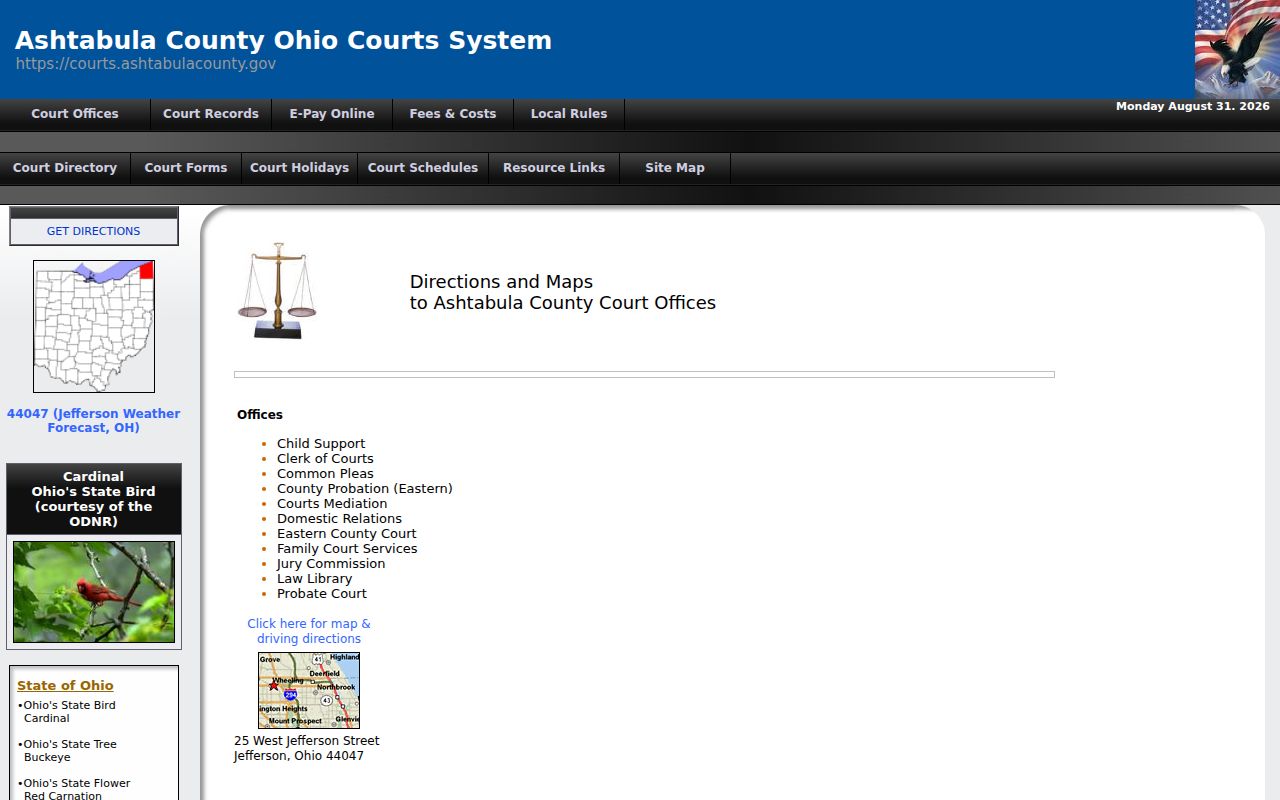Open Local Rules menu
Image resolution: width=1280 pixels, height=800 pixels.
point(569,114)
